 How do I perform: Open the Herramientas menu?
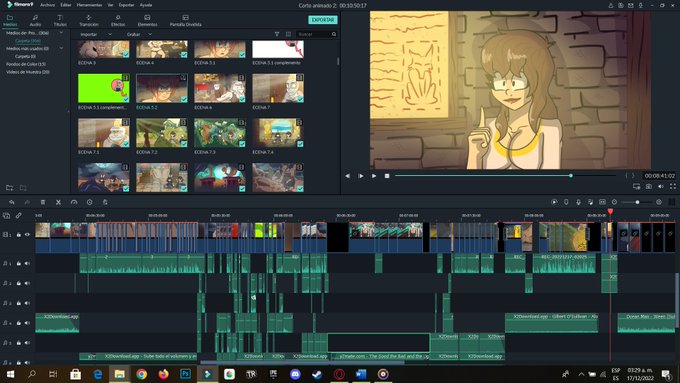[89, 5]
